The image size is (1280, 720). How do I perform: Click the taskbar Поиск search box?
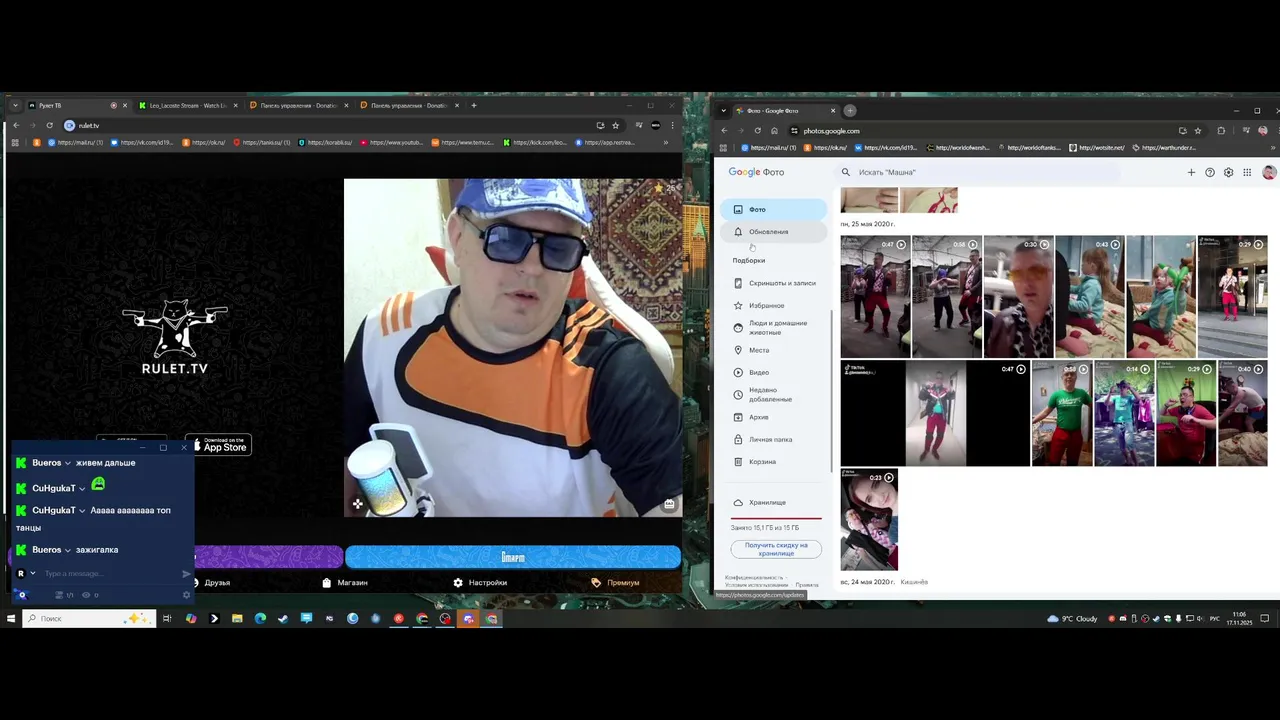(x=89, y=619)
